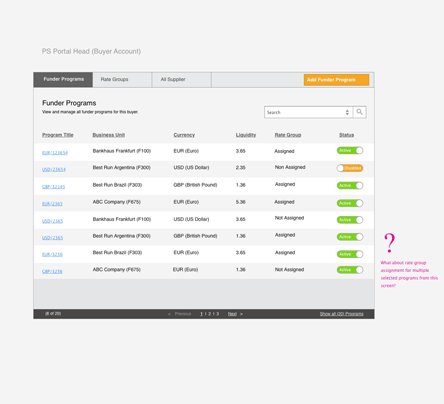Click GBP (British Pound) in GBP/32145 row
This screenshot has width=444, height=404.
click(195, 185)
